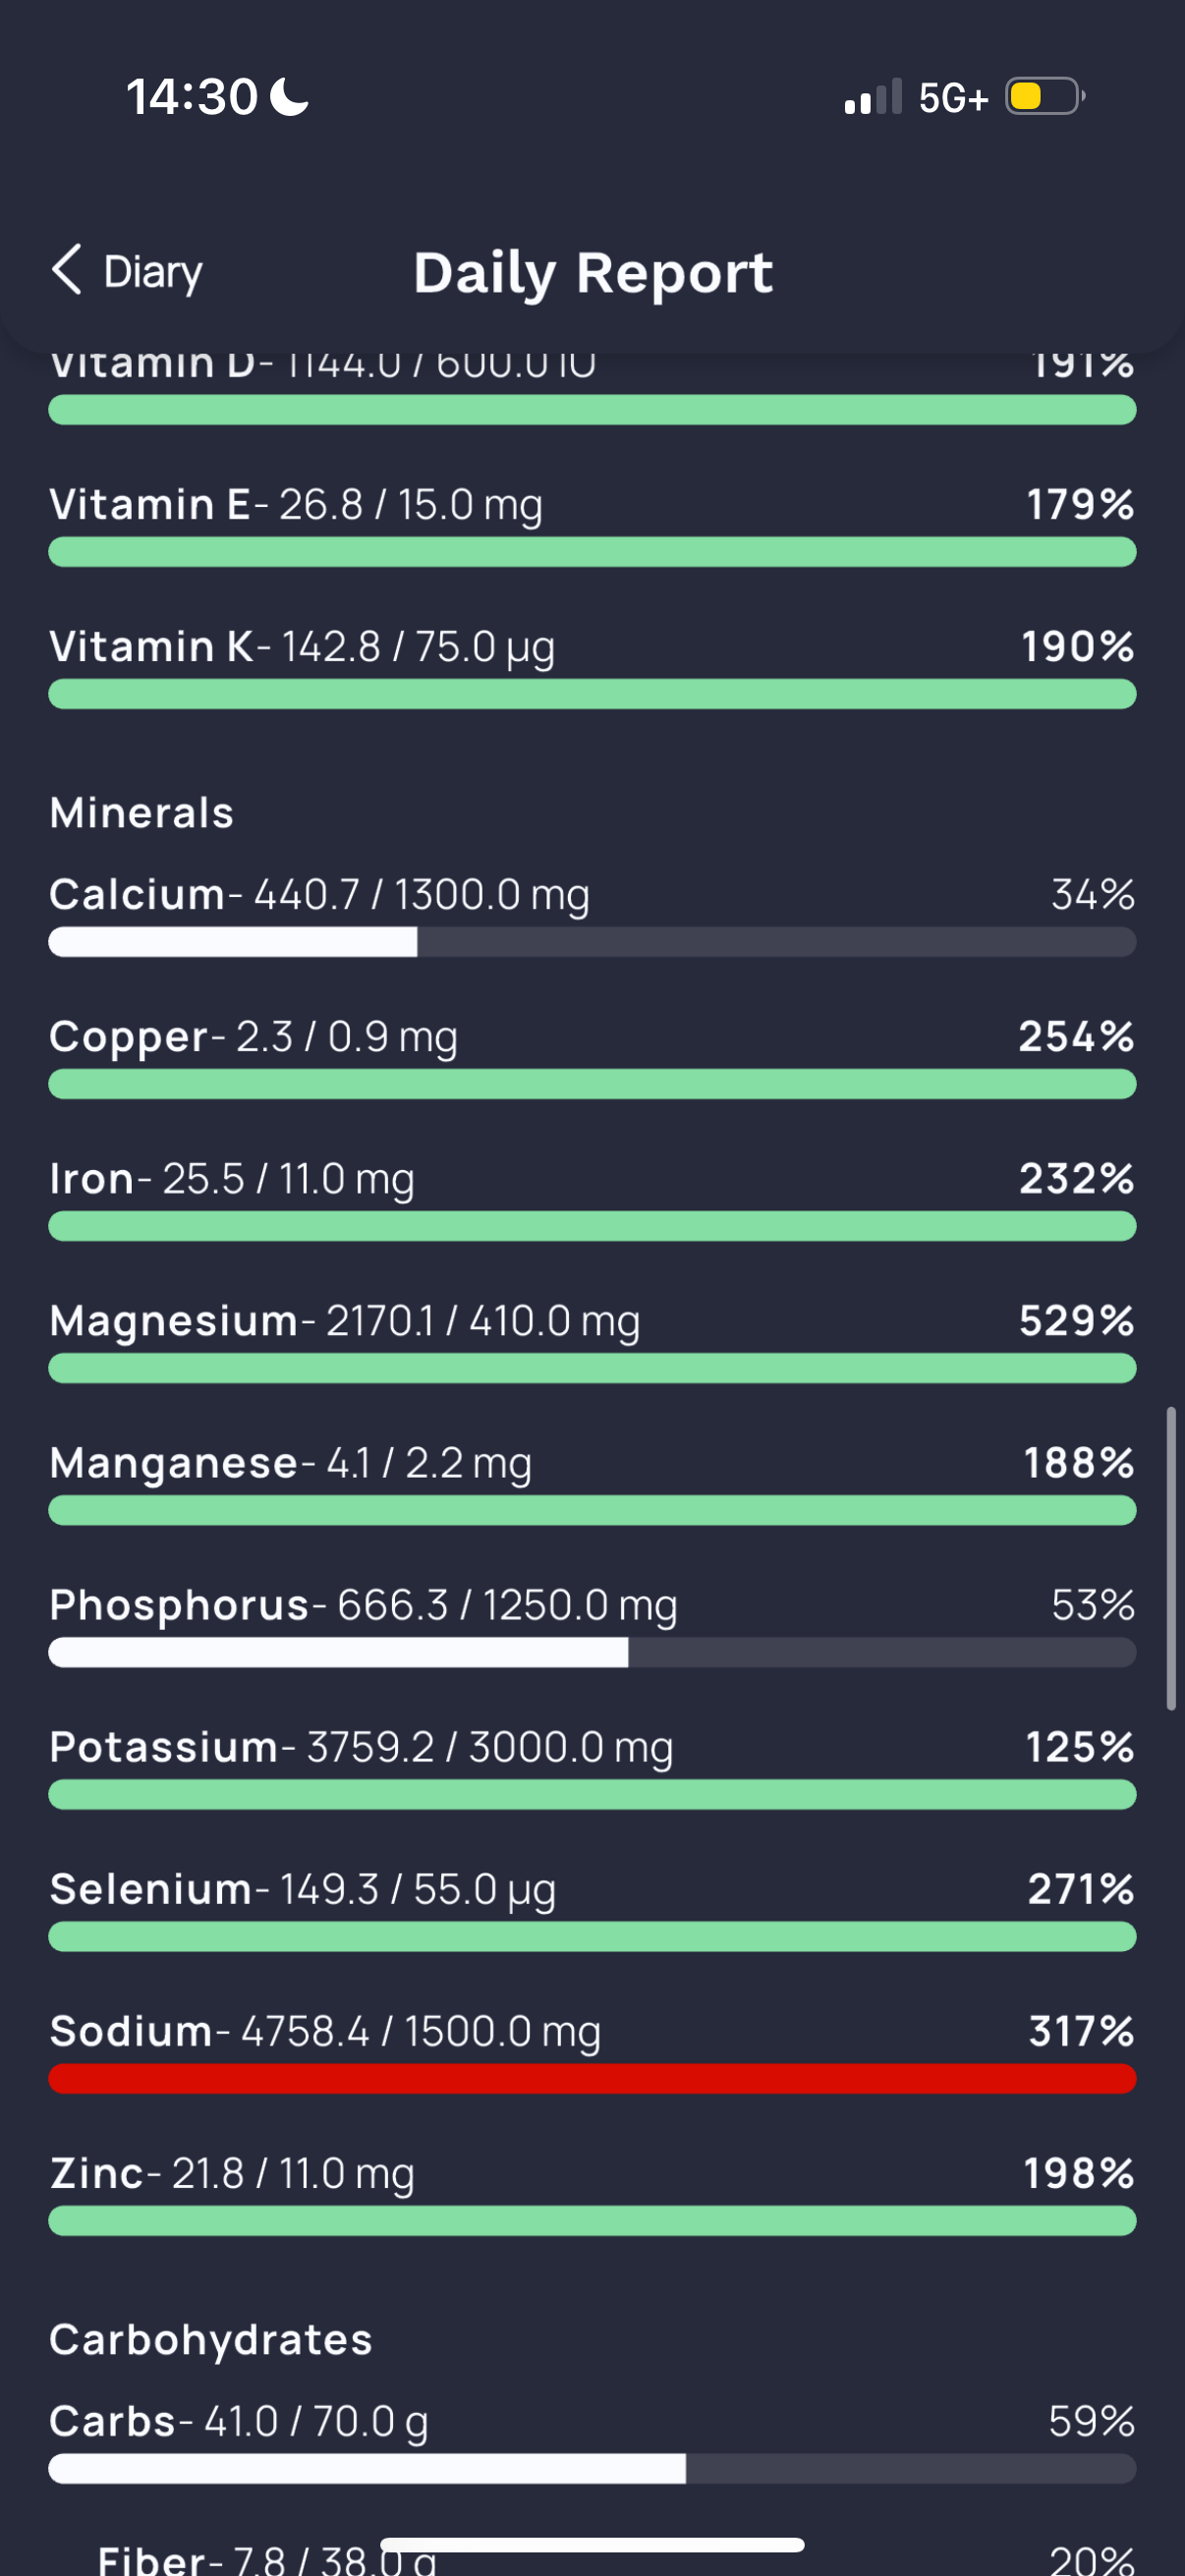Tap the 5G+ network indicator
This screenshot has height=2576, width=1185.
tap(954, 98)
